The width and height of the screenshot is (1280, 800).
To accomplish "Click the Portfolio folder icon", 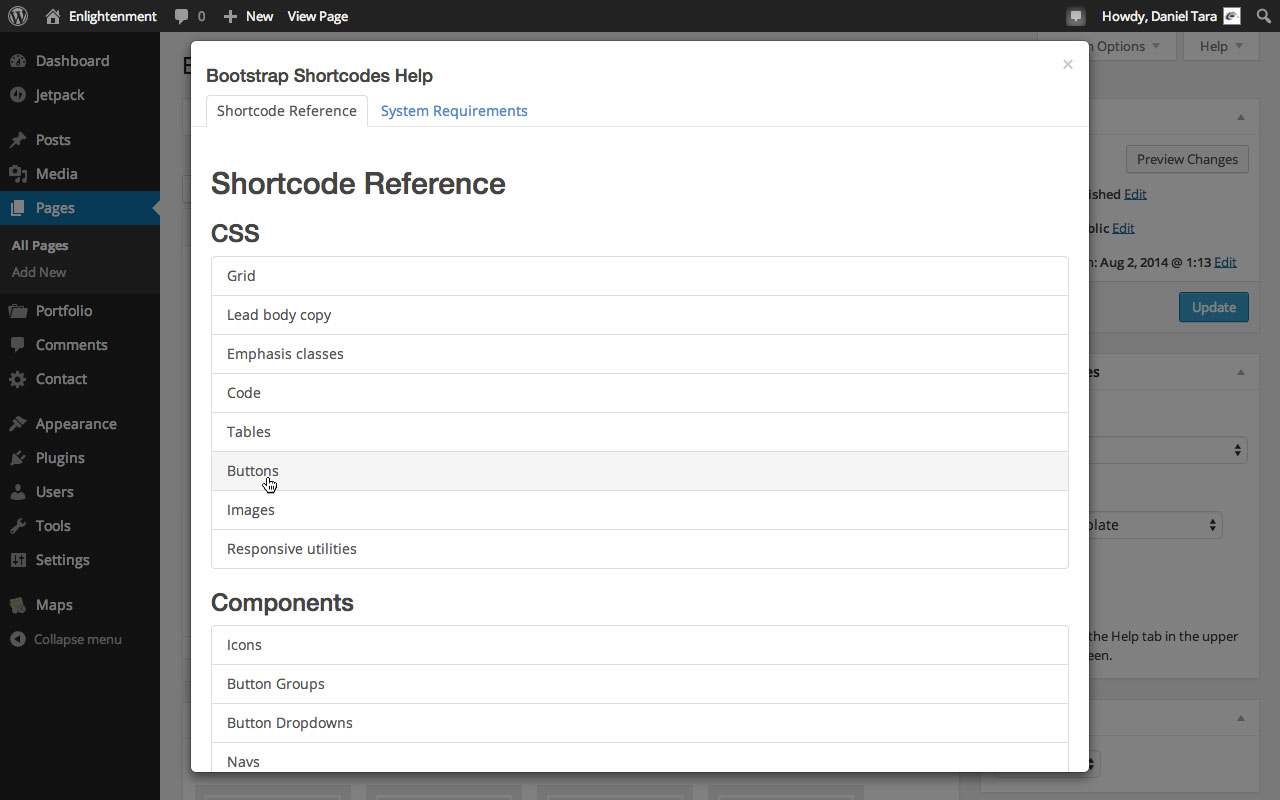I will 18,311.
